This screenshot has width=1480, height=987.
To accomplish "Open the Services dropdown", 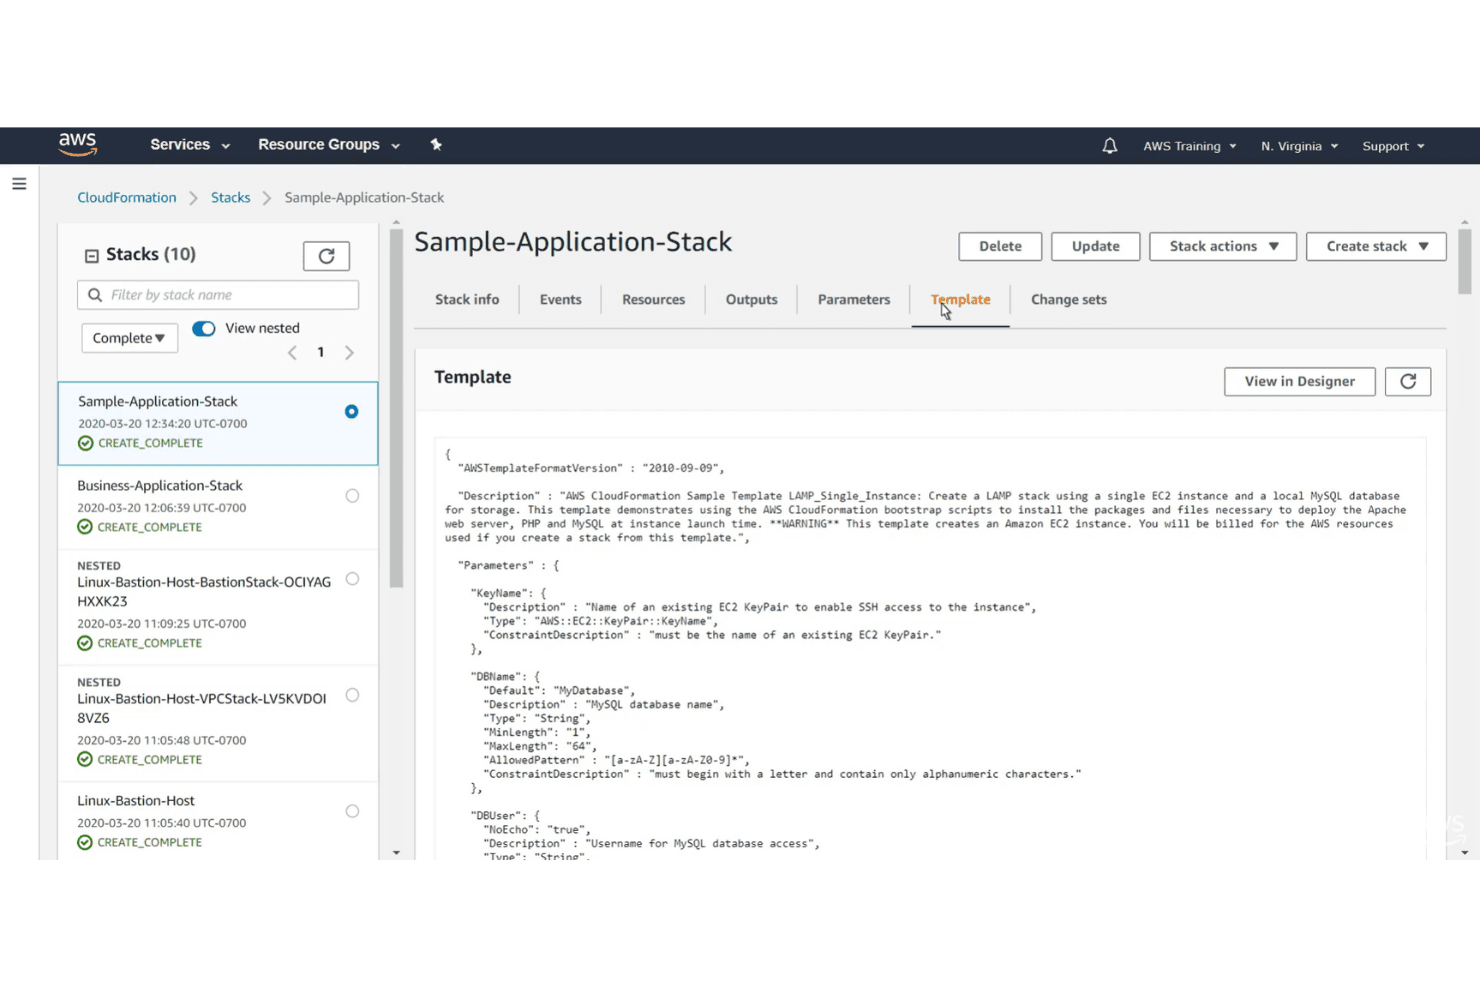I will (190, 145).
